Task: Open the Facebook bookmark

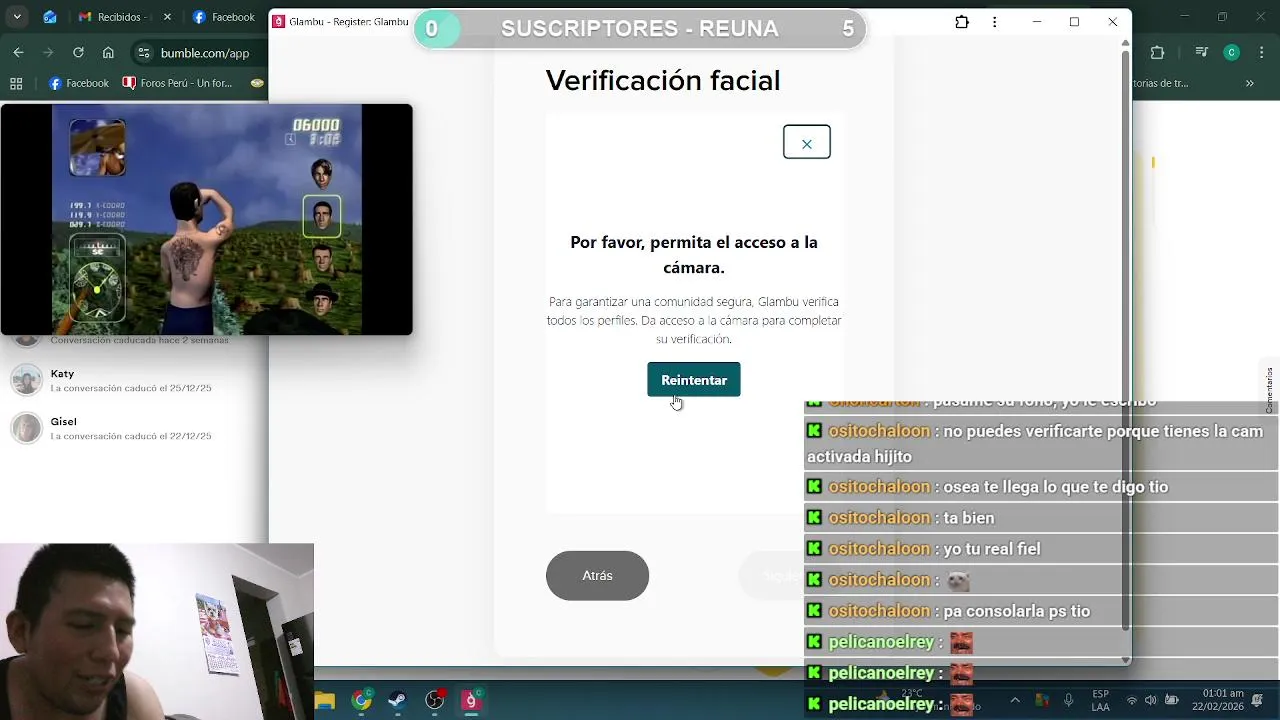Action: pos(79,84)
